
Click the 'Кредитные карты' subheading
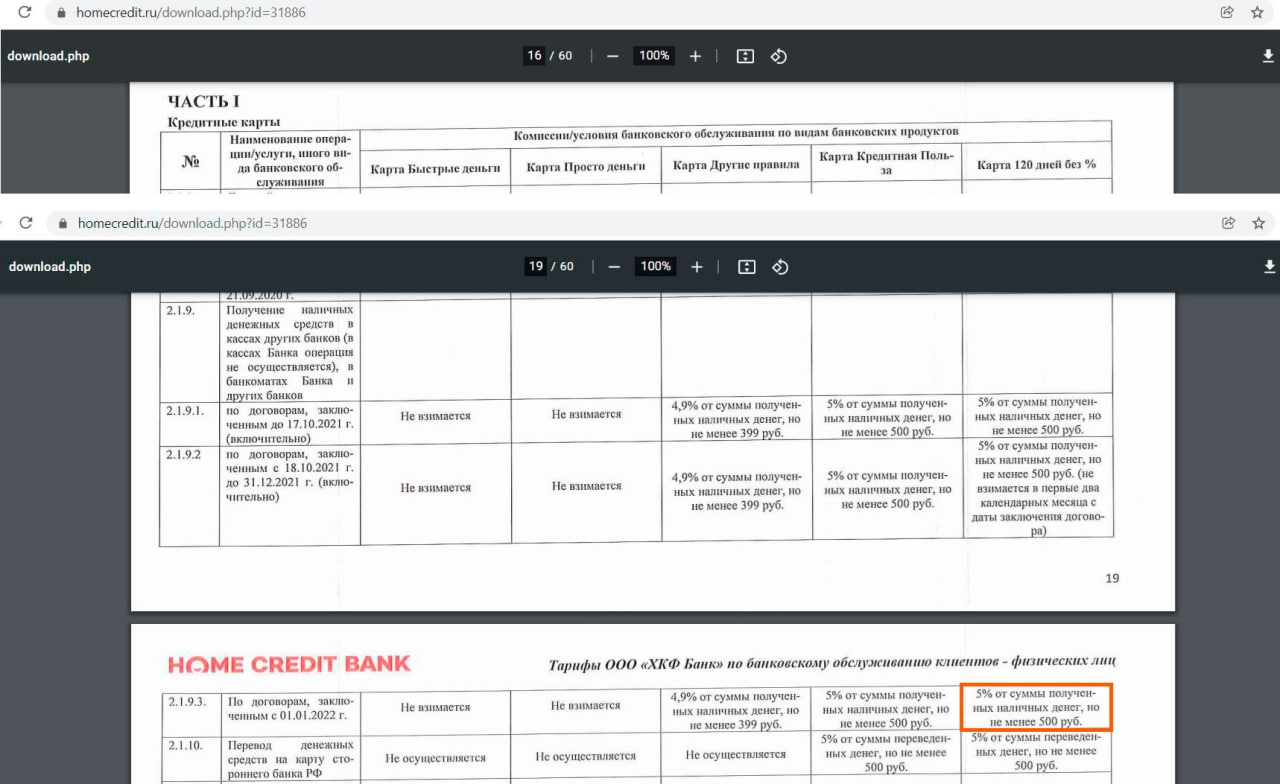[223, 122]
